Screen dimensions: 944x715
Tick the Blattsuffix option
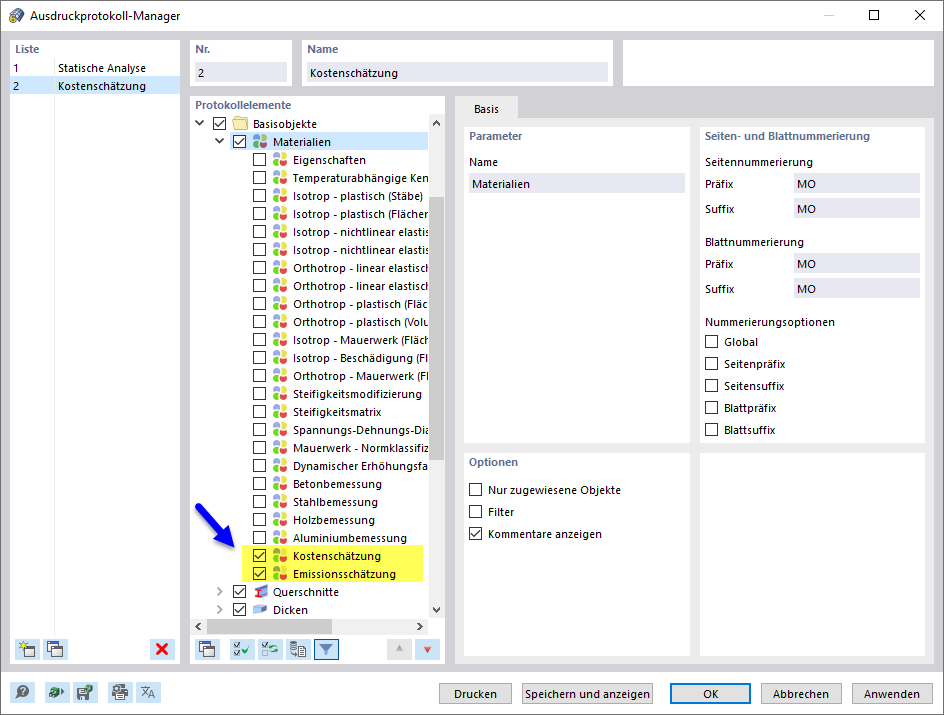pos(712,430)
